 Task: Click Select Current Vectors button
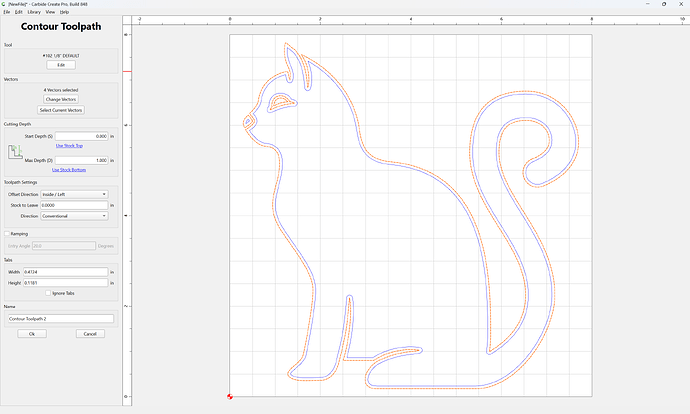click(61, 110)
